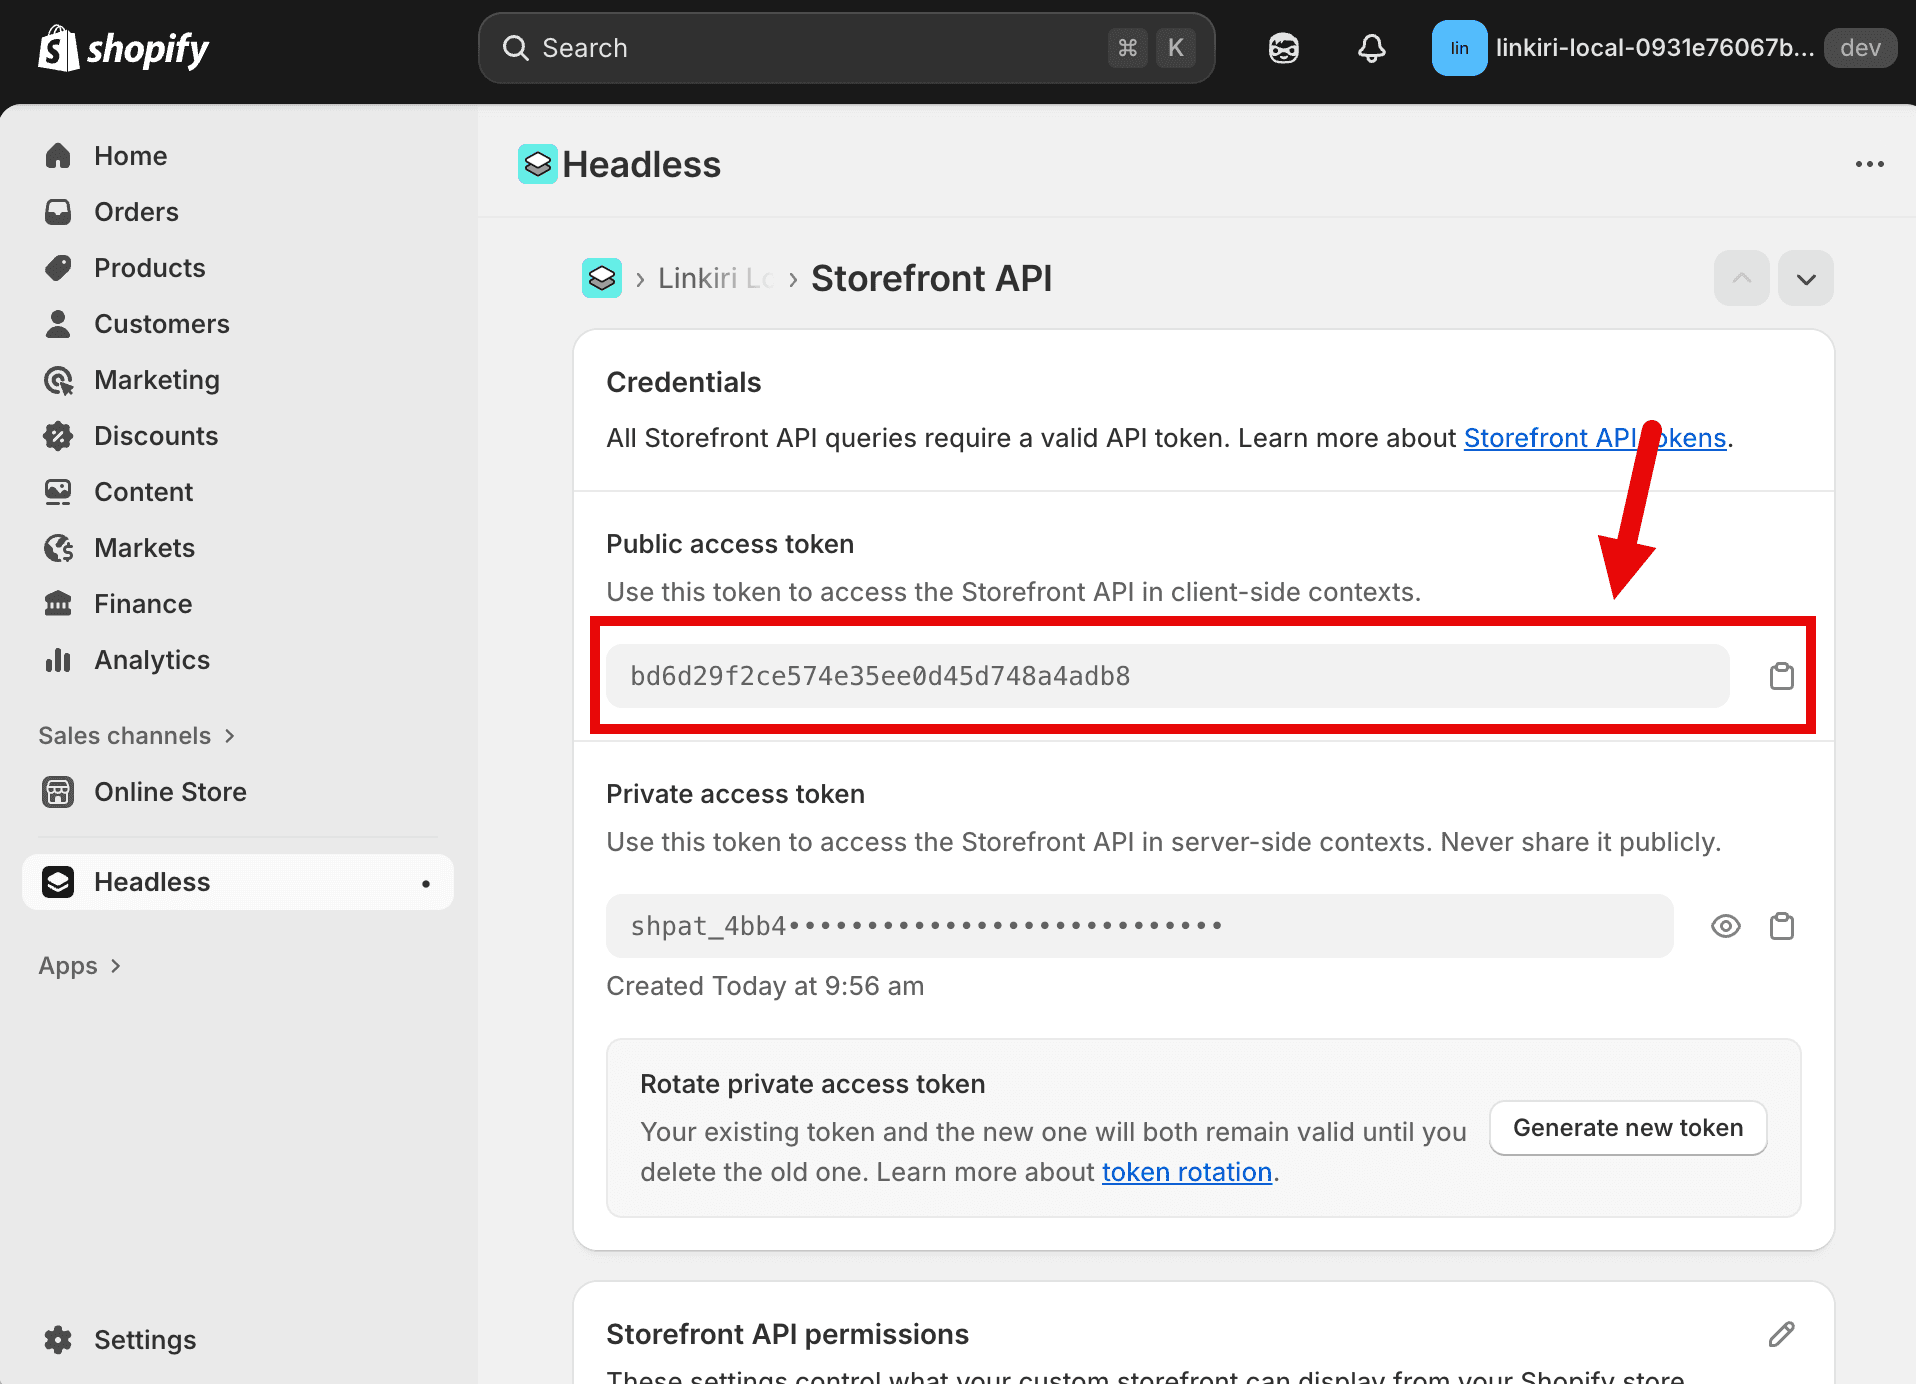Open Settings at the bottom of sidebar
This screenshot has width=1916, height=1384.
tap(144, 1340)
